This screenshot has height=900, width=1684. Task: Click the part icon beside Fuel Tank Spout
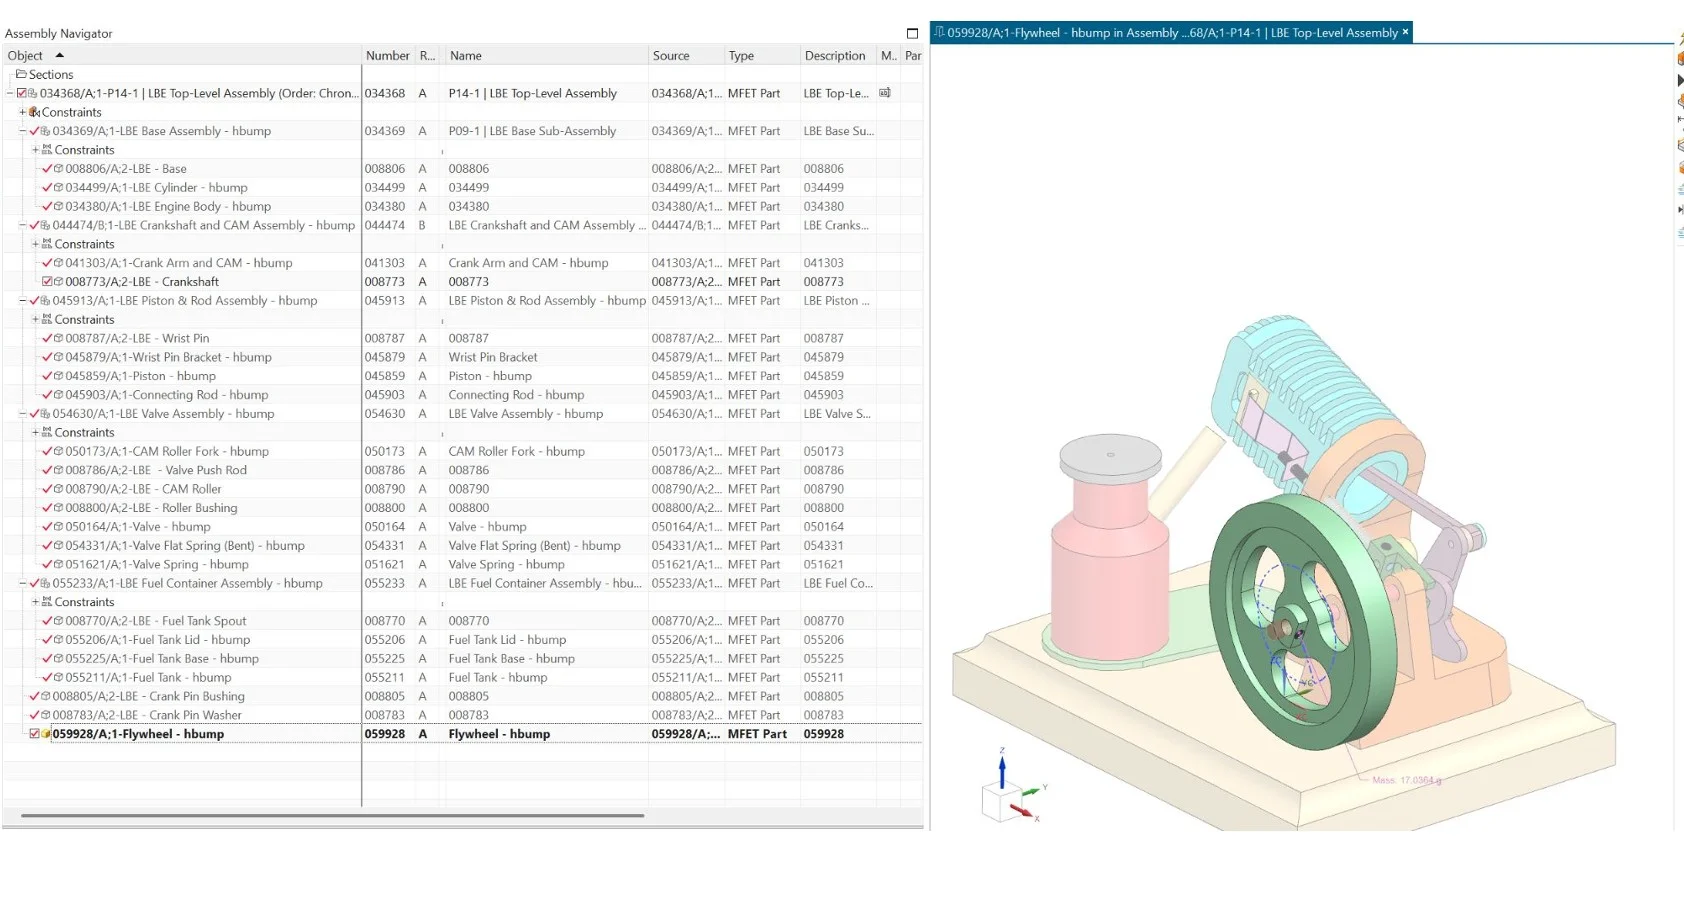59,621
